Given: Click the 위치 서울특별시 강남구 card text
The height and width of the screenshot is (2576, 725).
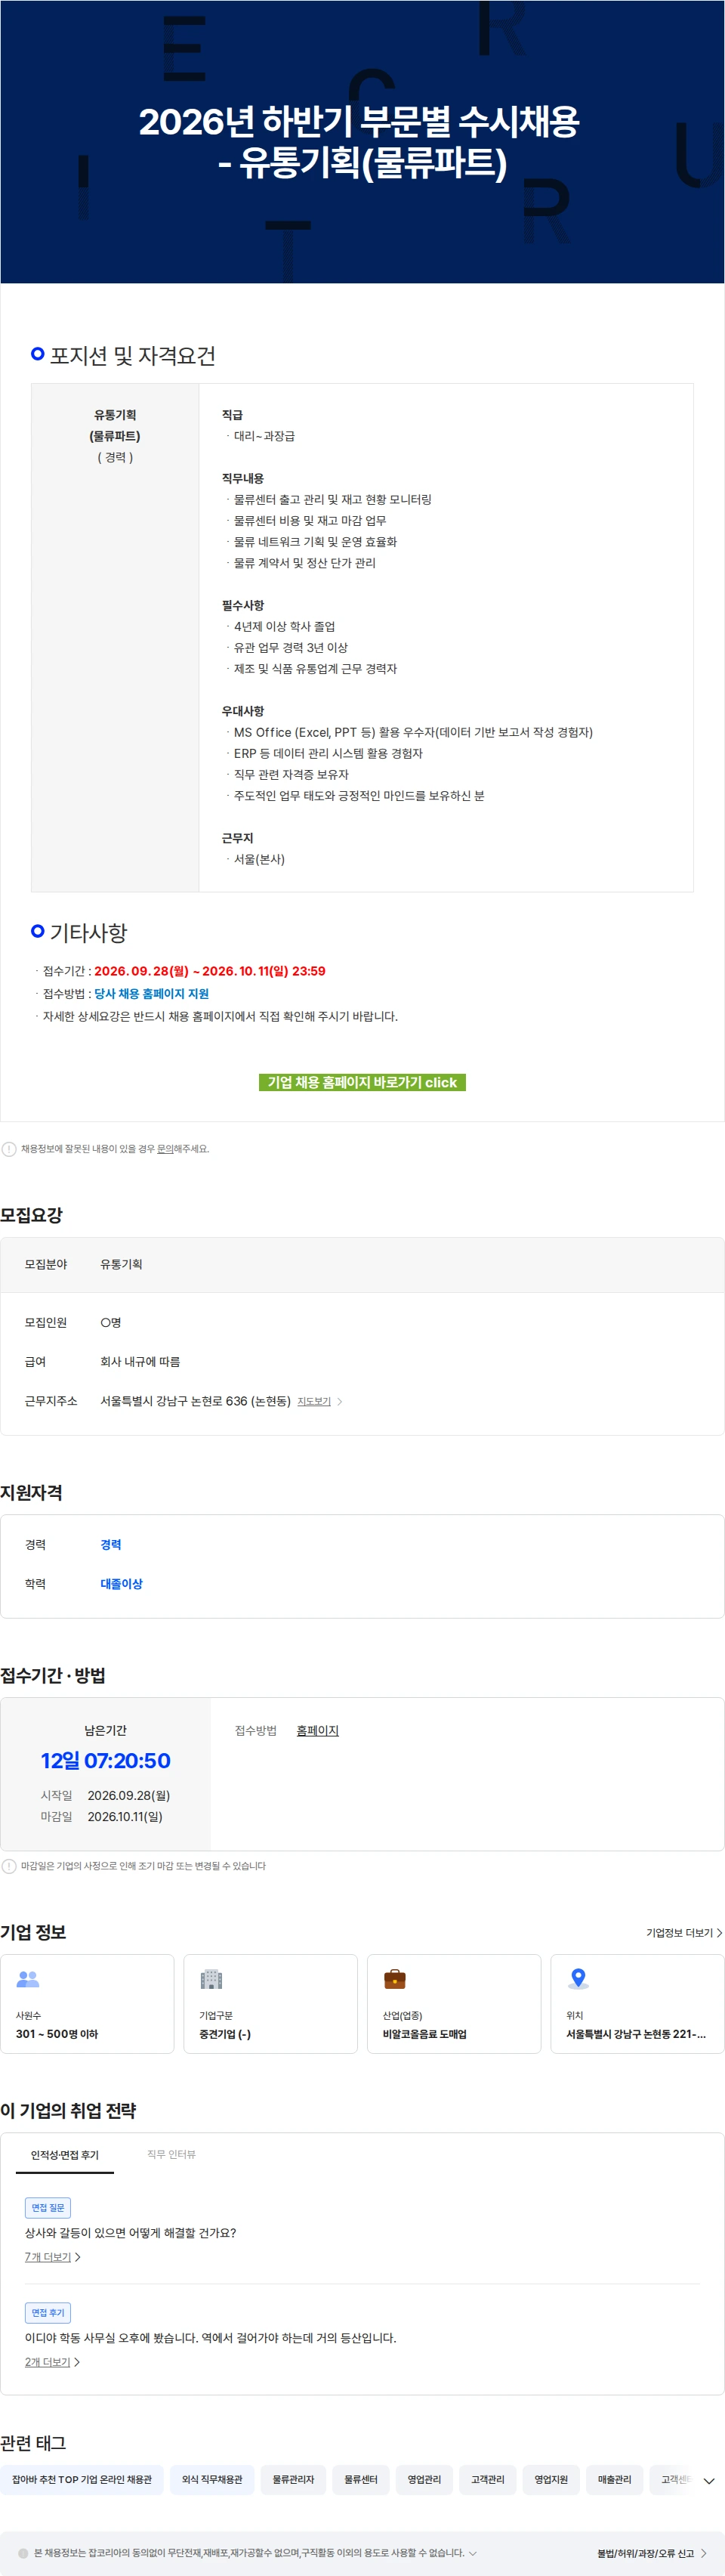Looking at the screenshot, I should click(636, 2034).
